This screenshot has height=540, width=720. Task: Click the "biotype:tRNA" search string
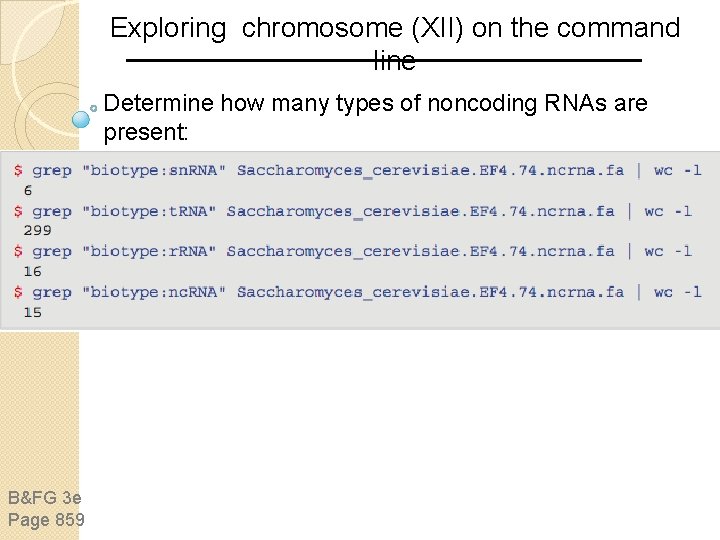coord(149,211)
